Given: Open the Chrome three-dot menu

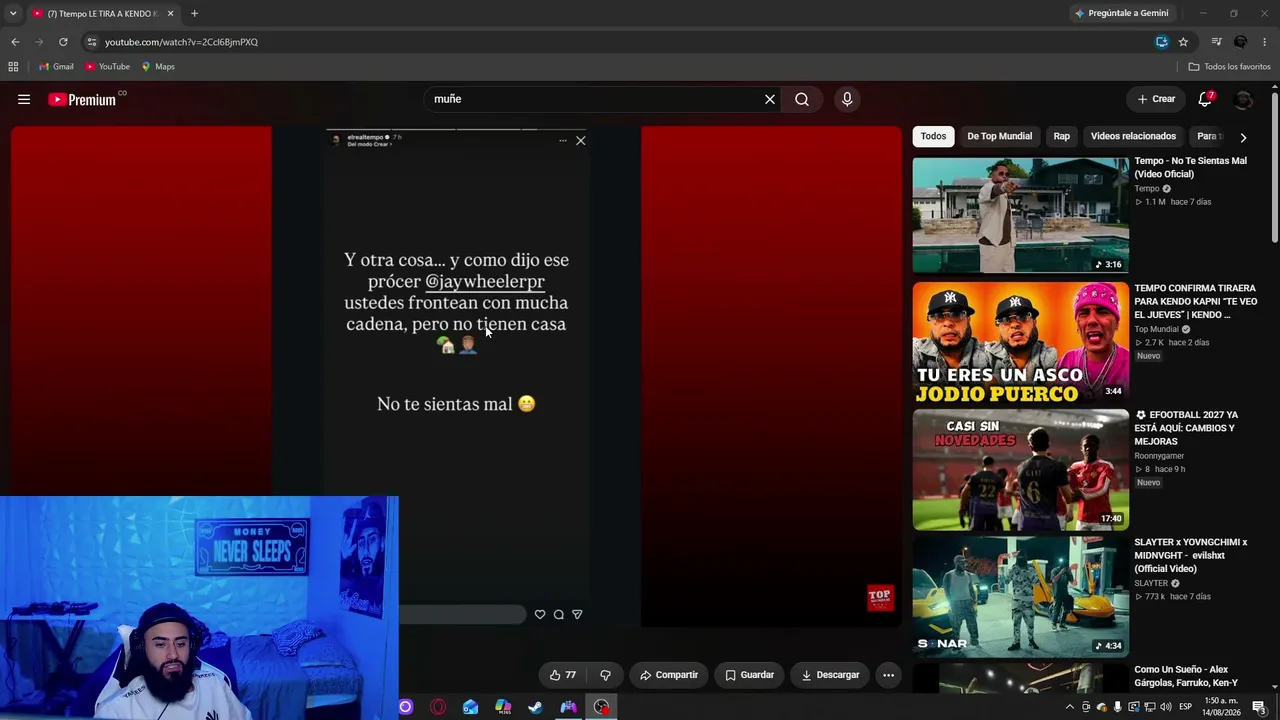Looking at the screenshot, I should (1265, 42).
